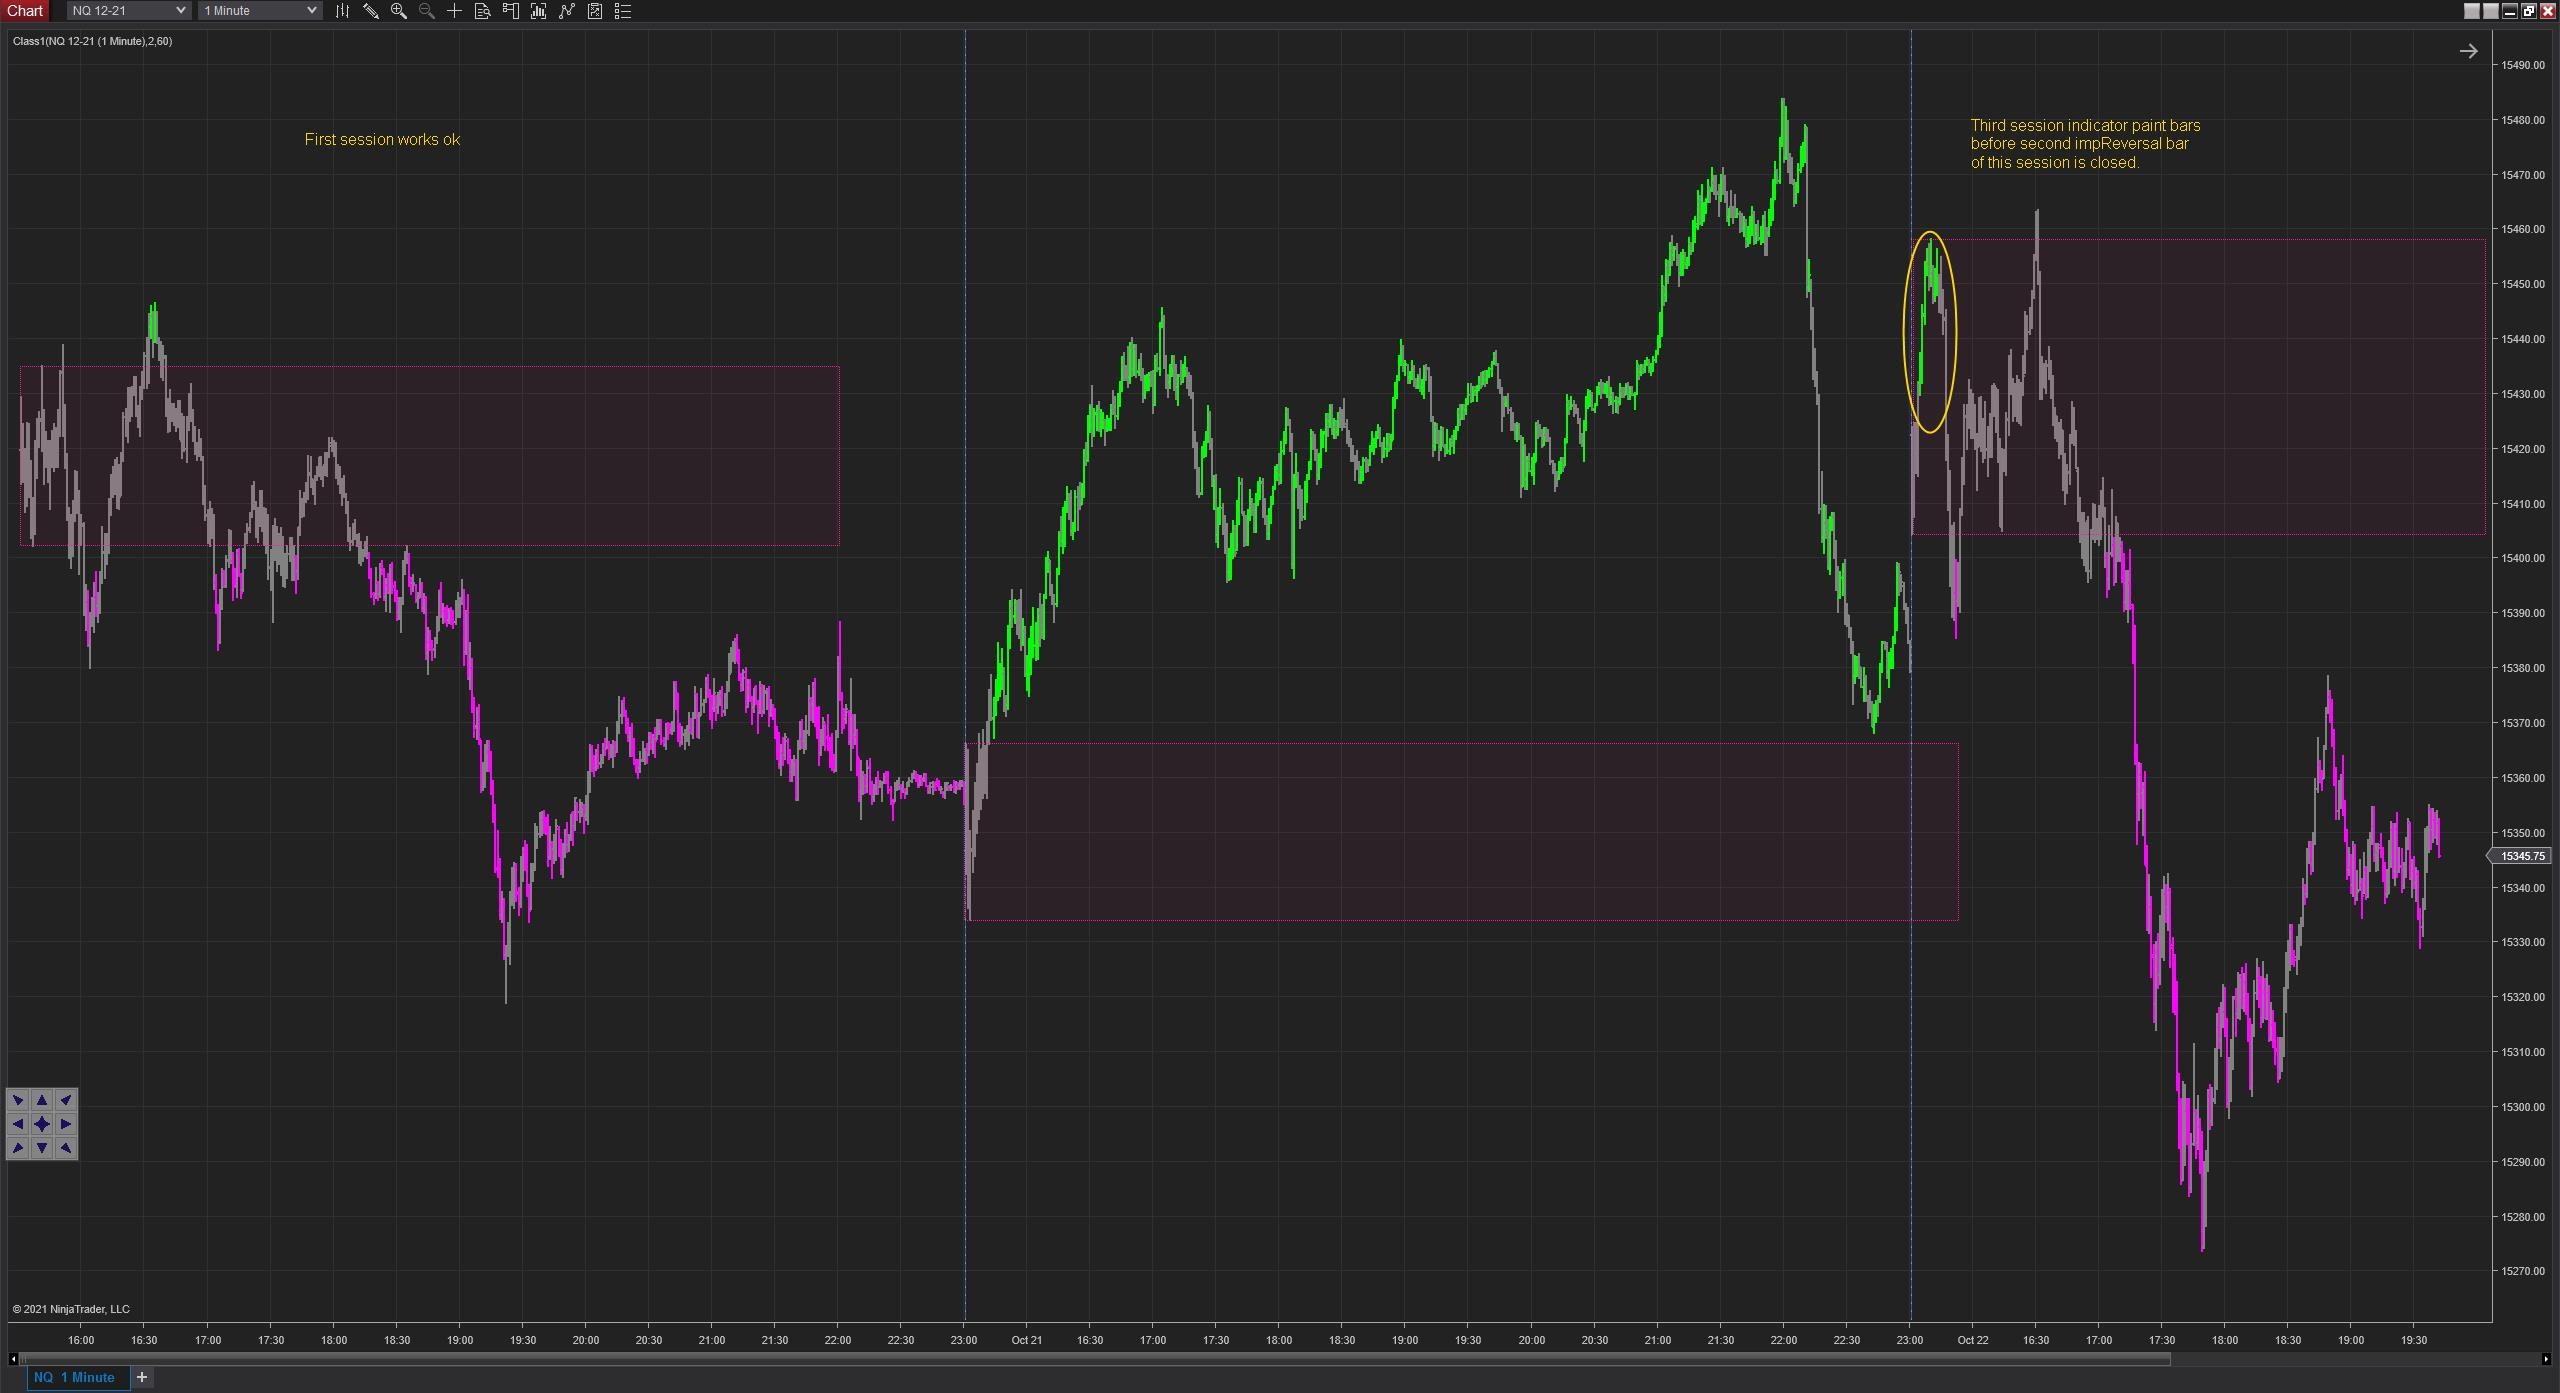2560x1393 pixels.
Task: Open the Strategies line-node icon
Action: point(567,11)
